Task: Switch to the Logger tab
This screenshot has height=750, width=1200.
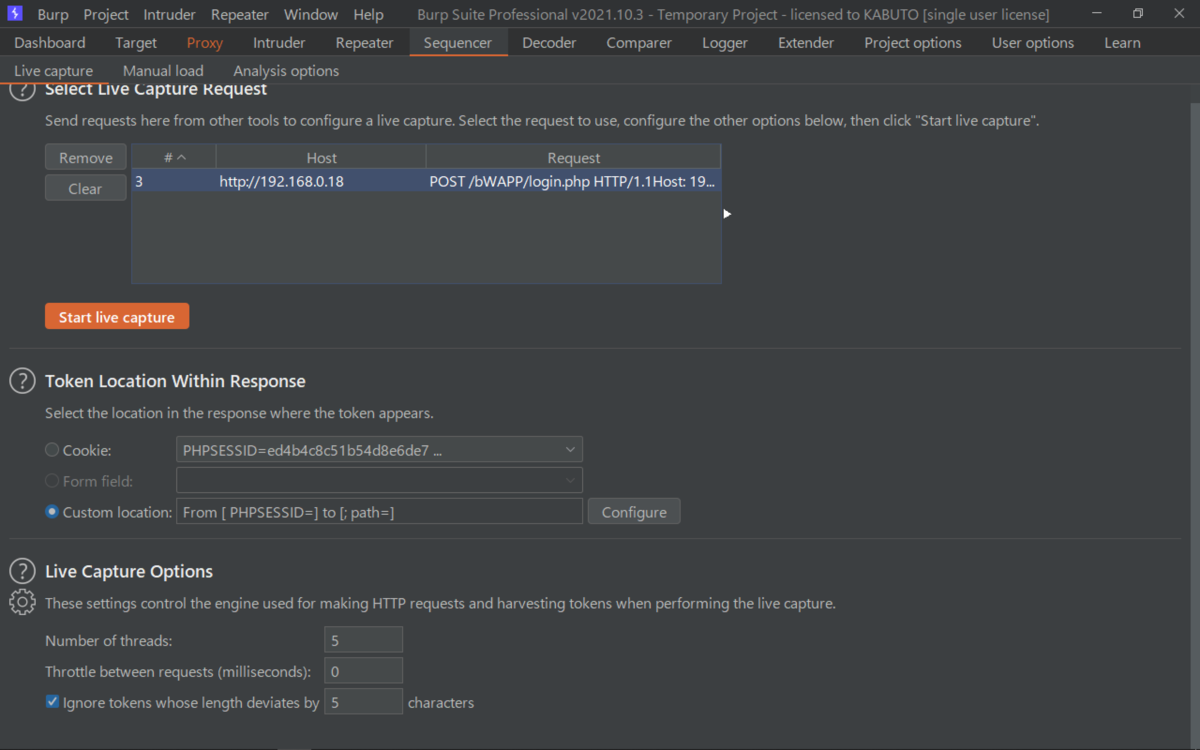Action: tap(725, 43)
